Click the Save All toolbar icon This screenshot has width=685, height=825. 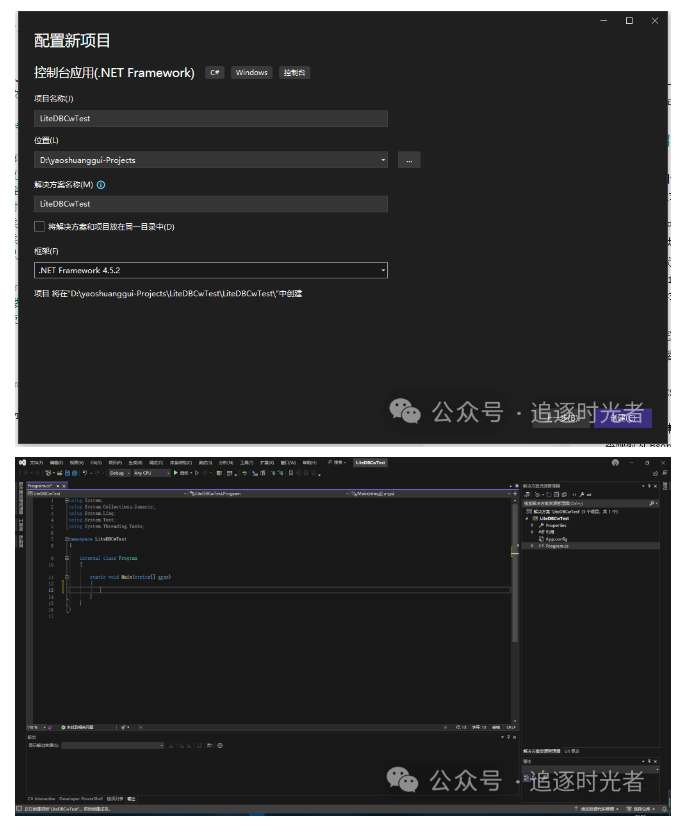pos(75,473)
